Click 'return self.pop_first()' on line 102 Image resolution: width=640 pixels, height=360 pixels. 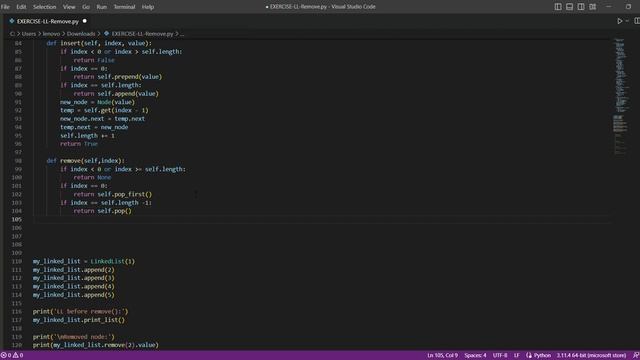[x=113, y=194]
